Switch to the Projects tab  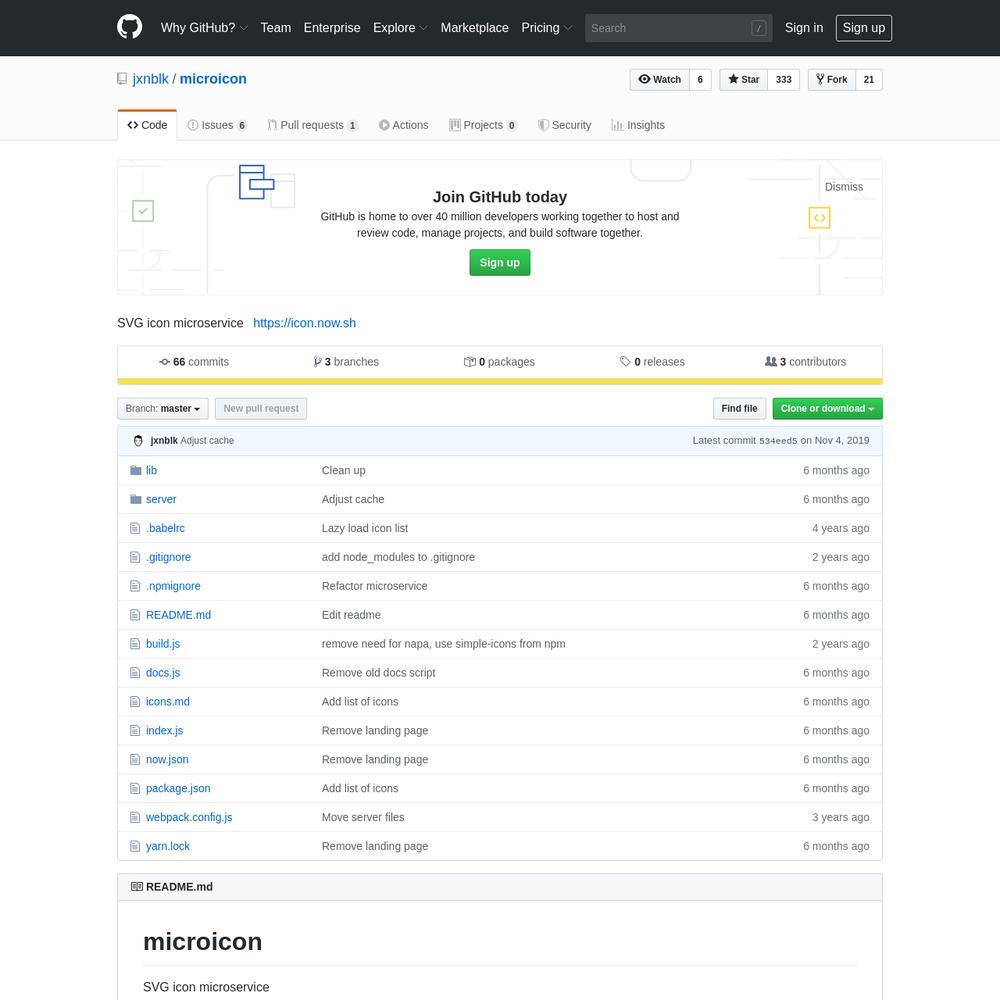click(x=483, y=125)
